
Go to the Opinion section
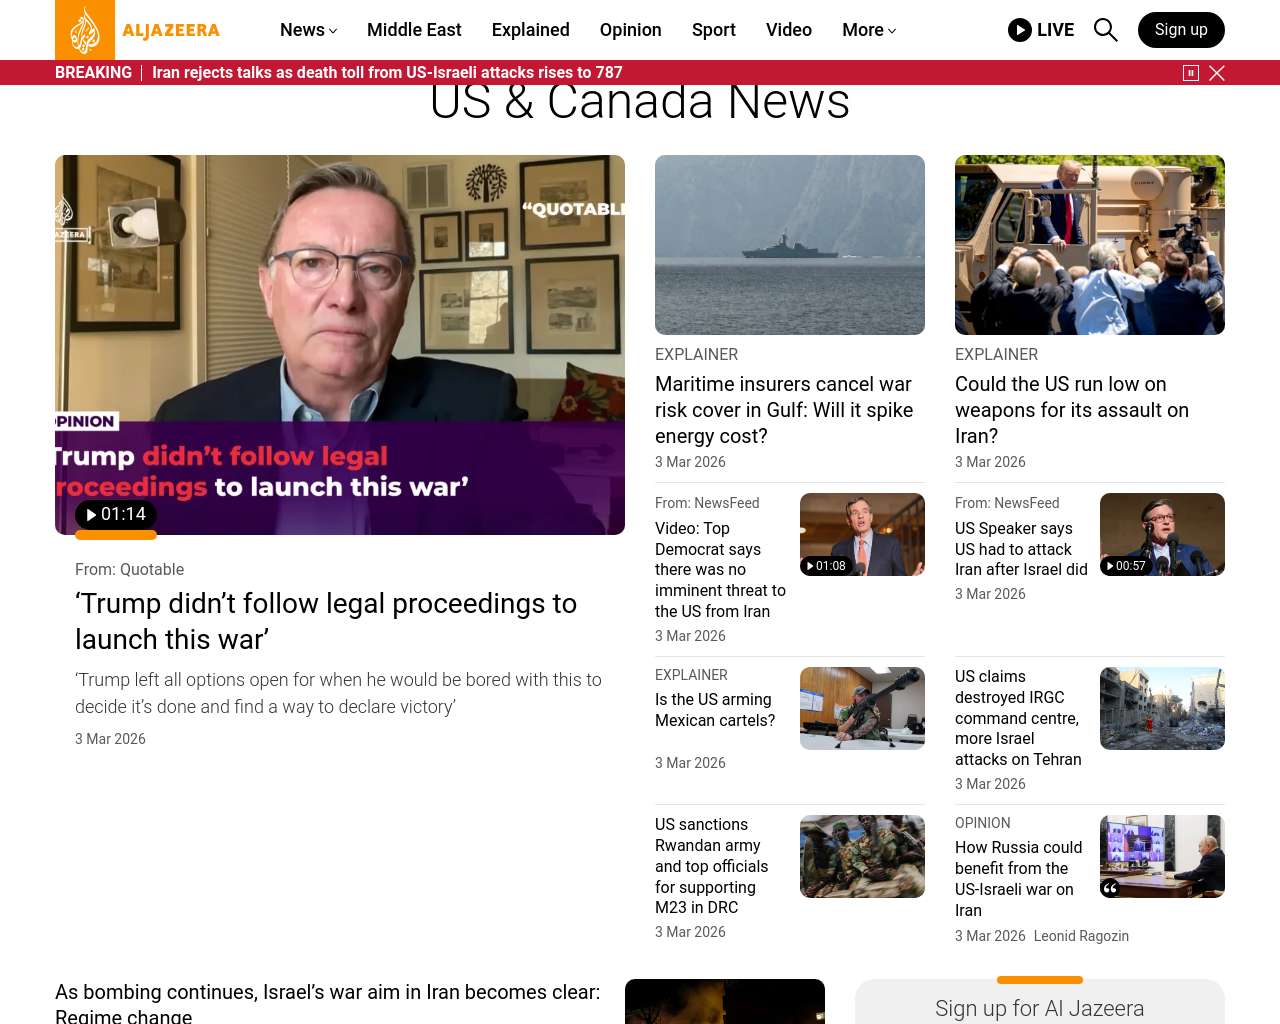coord(630,30)
